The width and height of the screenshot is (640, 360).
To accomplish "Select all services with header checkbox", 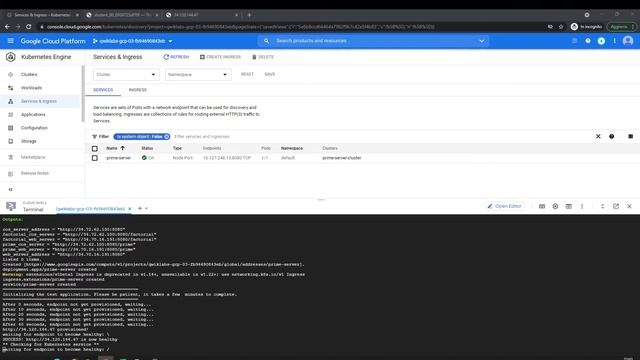I will coord(95,149).
